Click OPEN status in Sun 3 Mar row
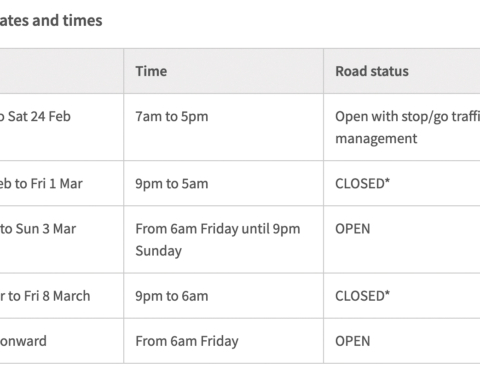Screen dimensions: 480x384 (x=353, y=229)
